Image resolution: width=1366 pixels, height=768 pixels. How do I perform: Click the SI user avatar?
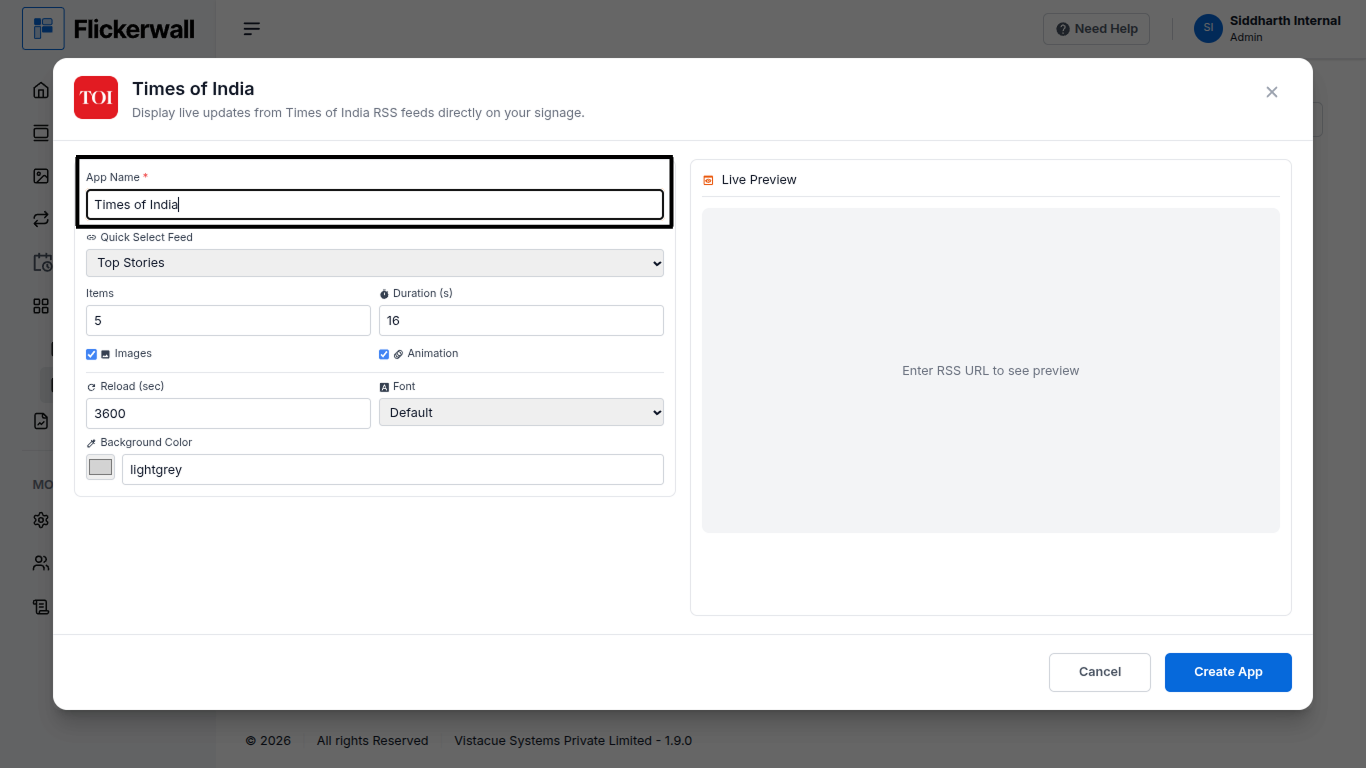(x=1208, y=28)
